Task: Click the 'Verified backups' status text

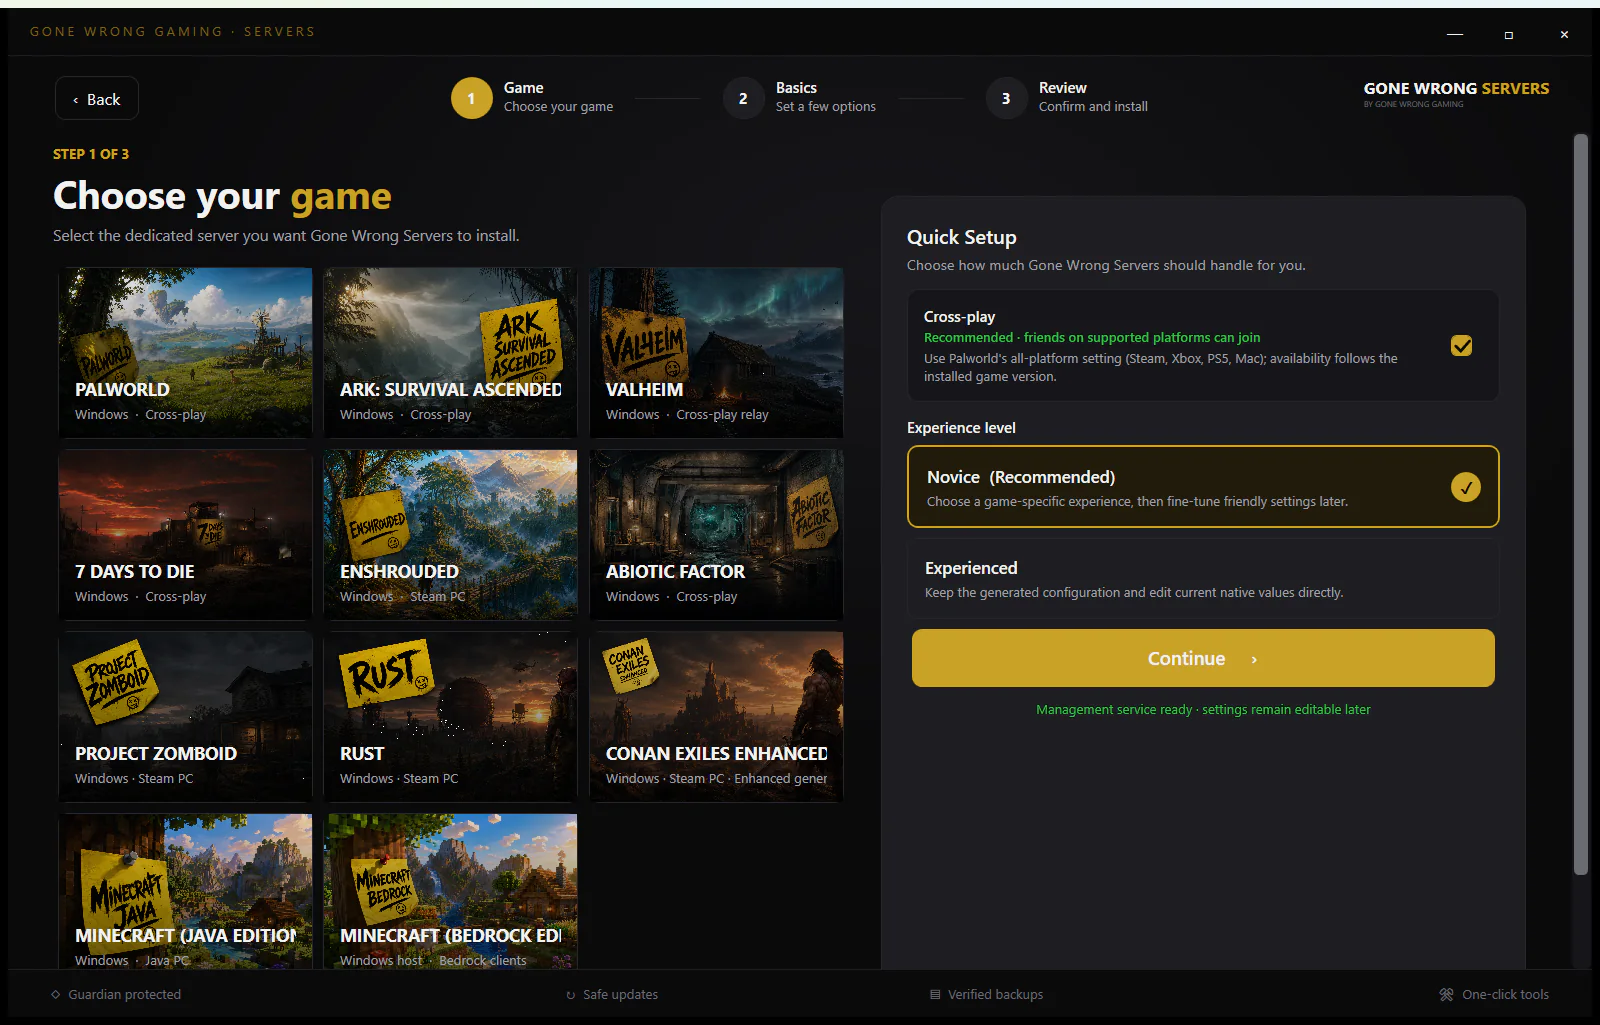Action: tap(995, 995)
